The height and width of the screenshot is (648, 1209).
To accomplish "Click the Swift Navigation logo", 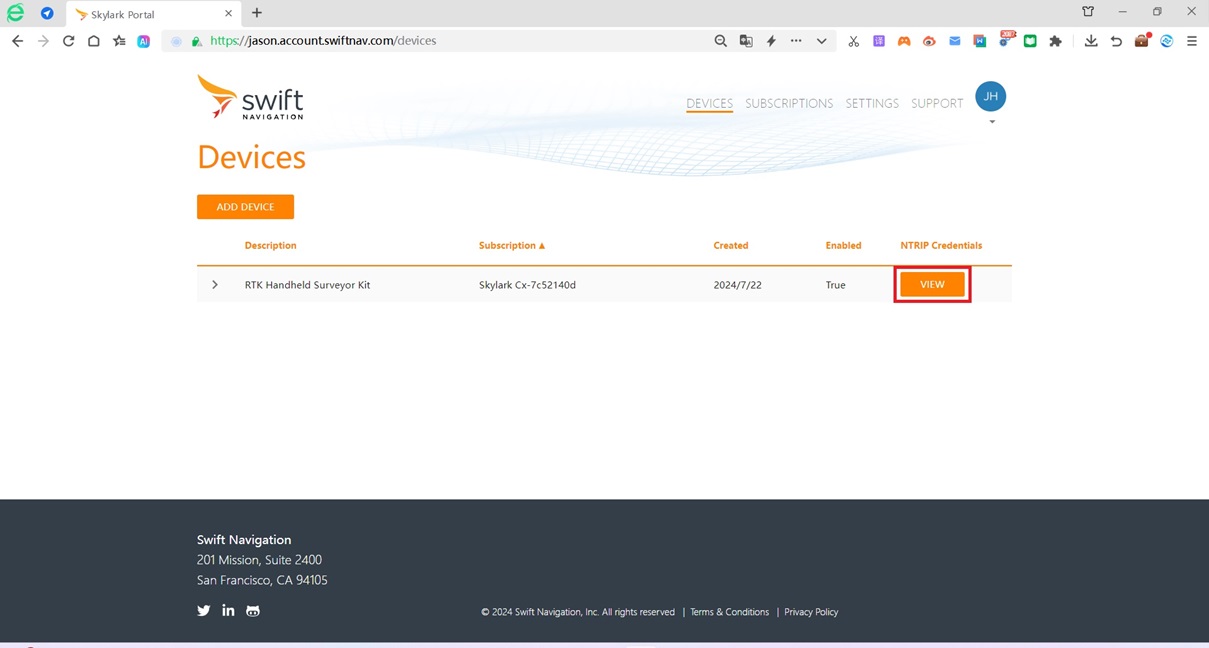I will click(250, 97).
